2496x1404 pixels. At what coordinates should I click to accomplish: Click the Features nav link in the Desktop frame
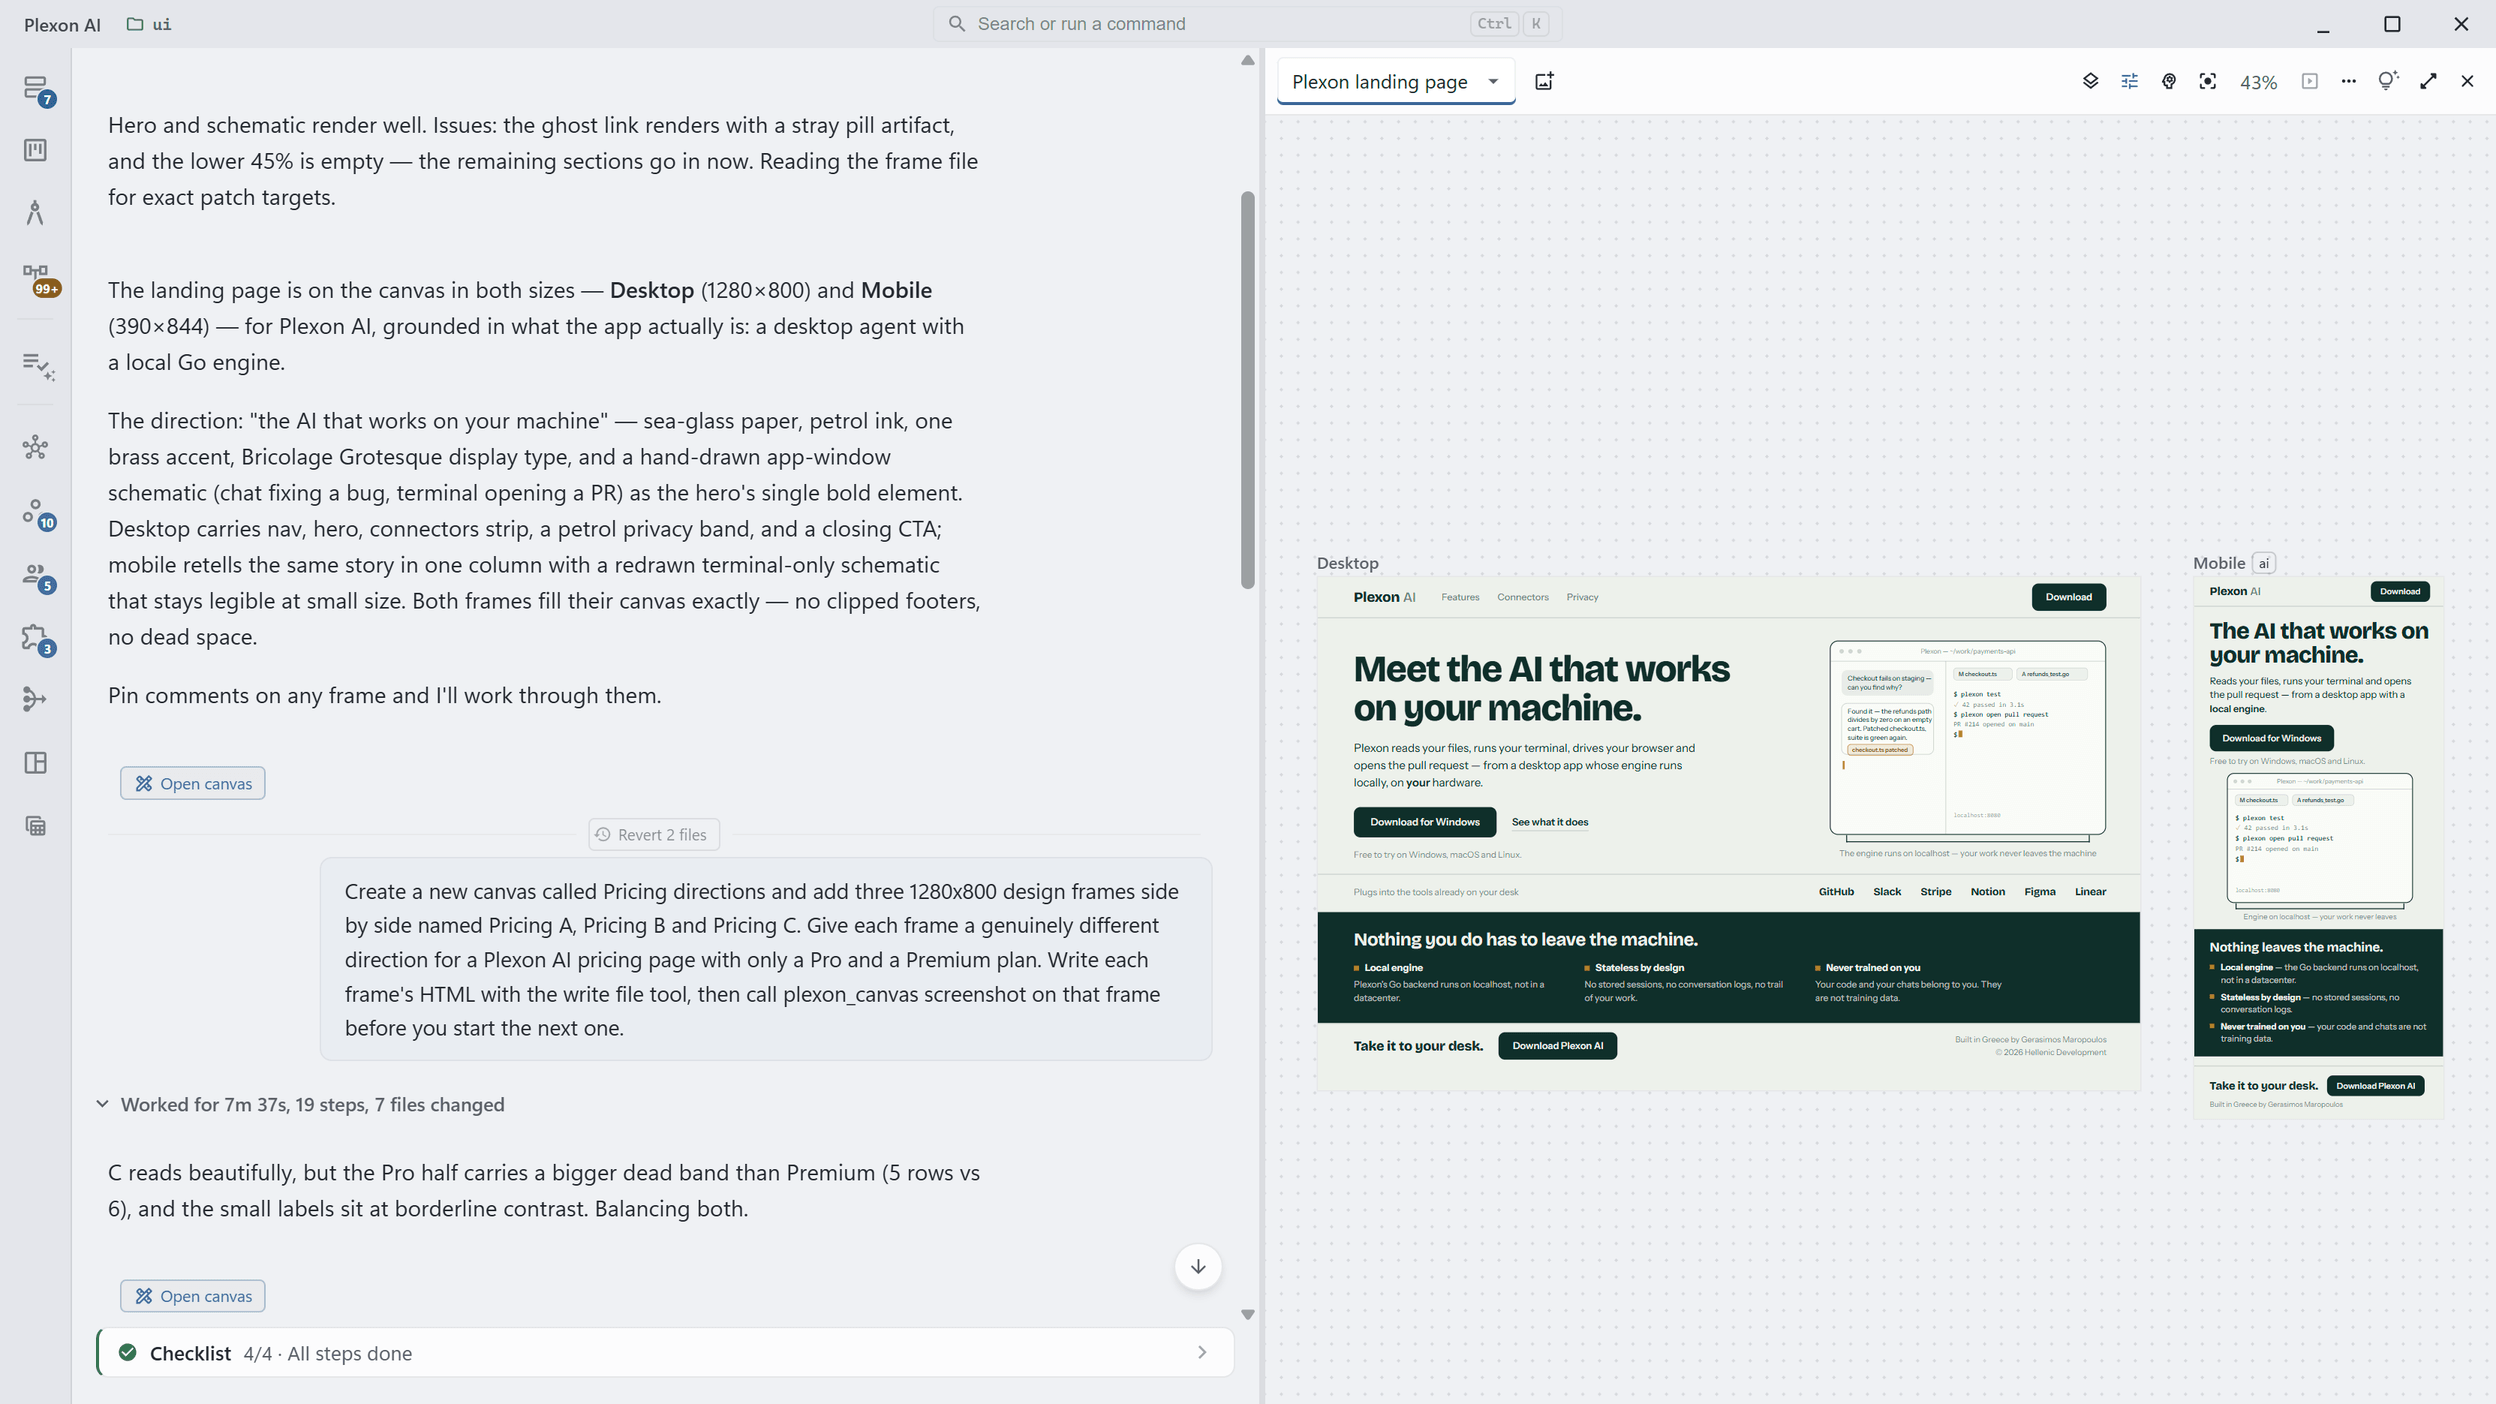pyautogui.click(x=1460, y=597)
